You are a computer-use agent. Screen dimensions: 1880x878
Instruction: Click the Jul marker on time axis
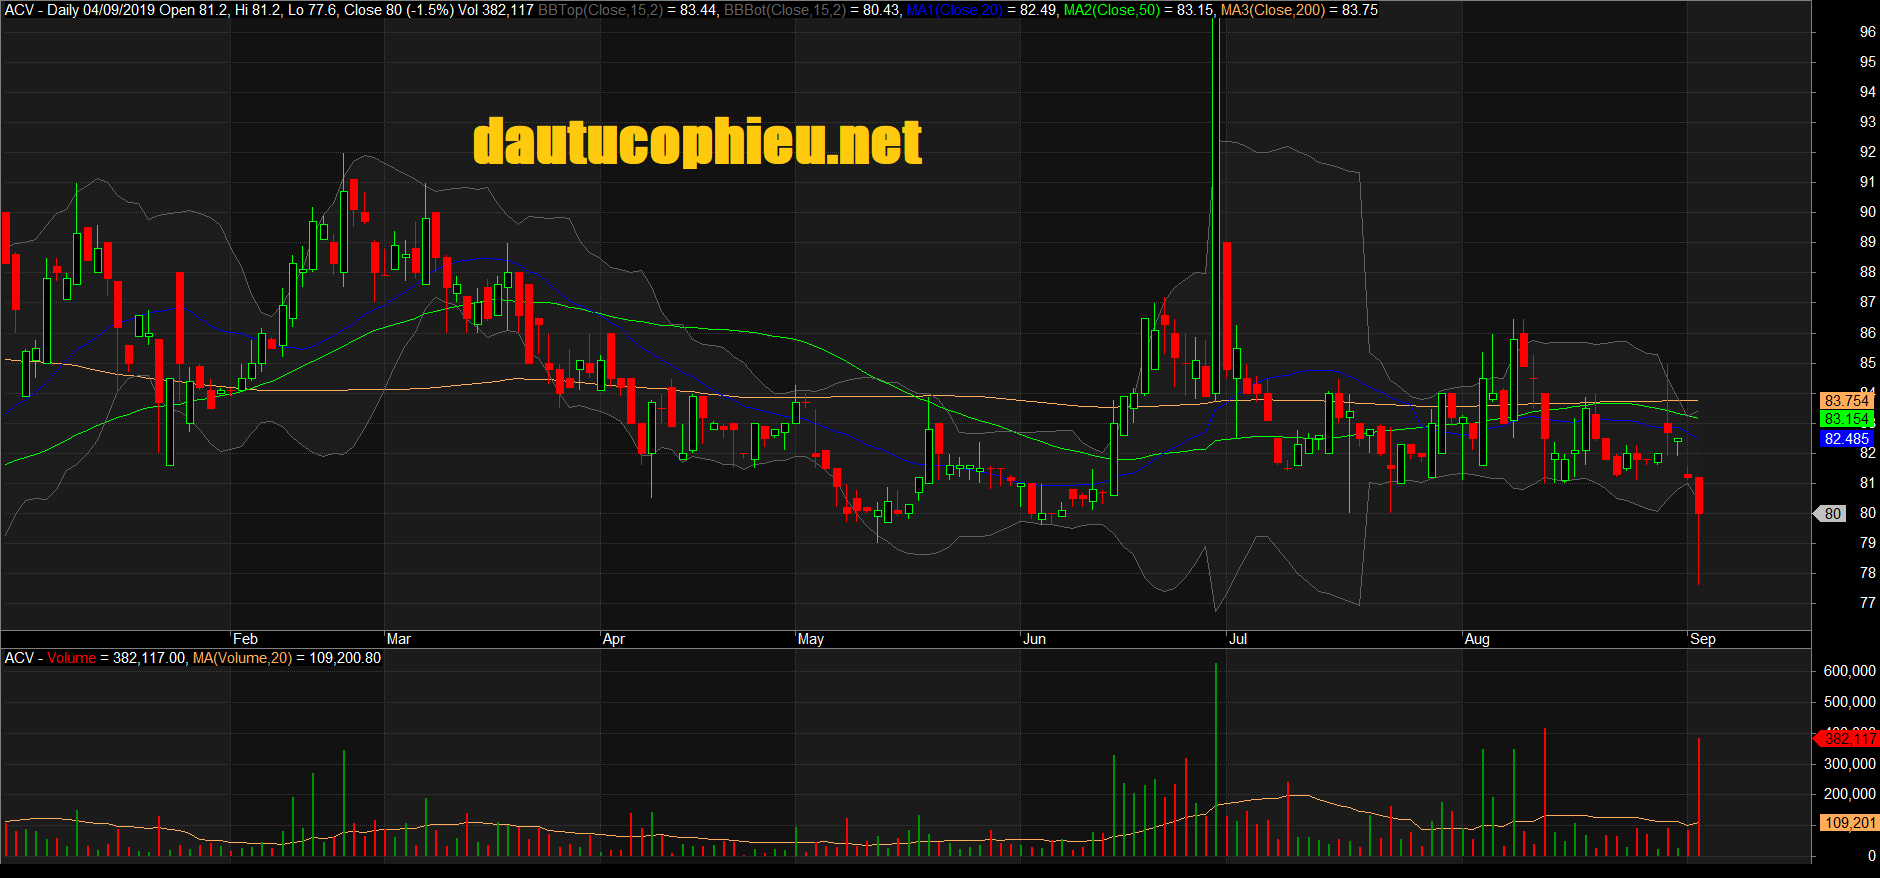[1238, 639]
